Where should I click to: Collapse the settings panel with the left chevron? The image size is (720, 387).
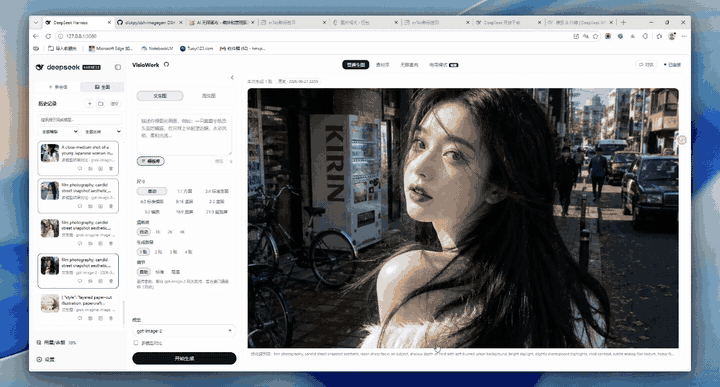click(x=232, y=78)
